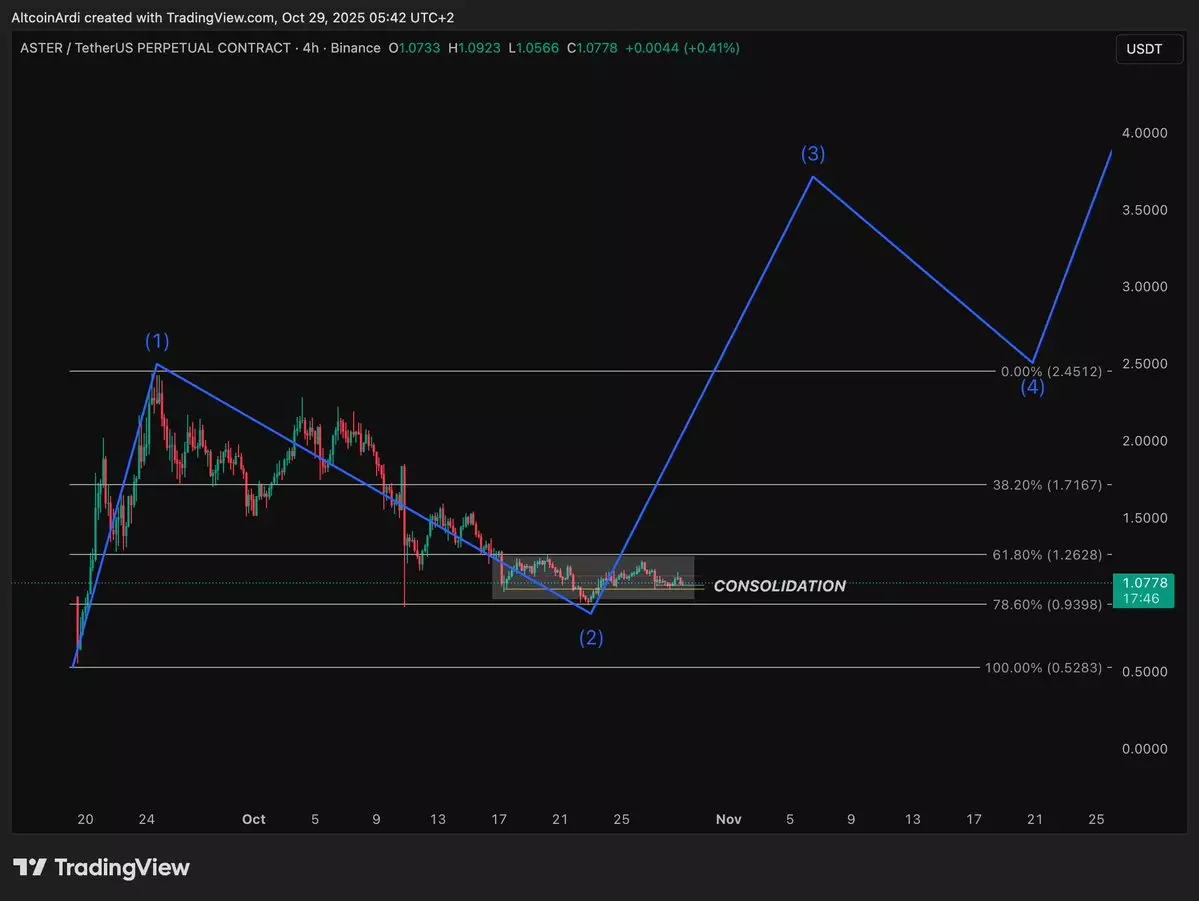Viewport: 1199px width, 901px height.
Task: Click the 0.00% (2.4512) Fibonacci level label
Action: point(1051,371)
